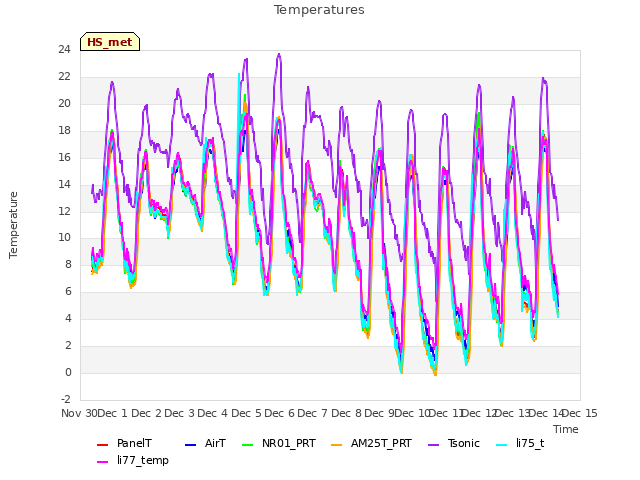This screenshot has width=640, height=480.
Task: Click the Dec 15 x-axis tick label
Action: [580, 413]
